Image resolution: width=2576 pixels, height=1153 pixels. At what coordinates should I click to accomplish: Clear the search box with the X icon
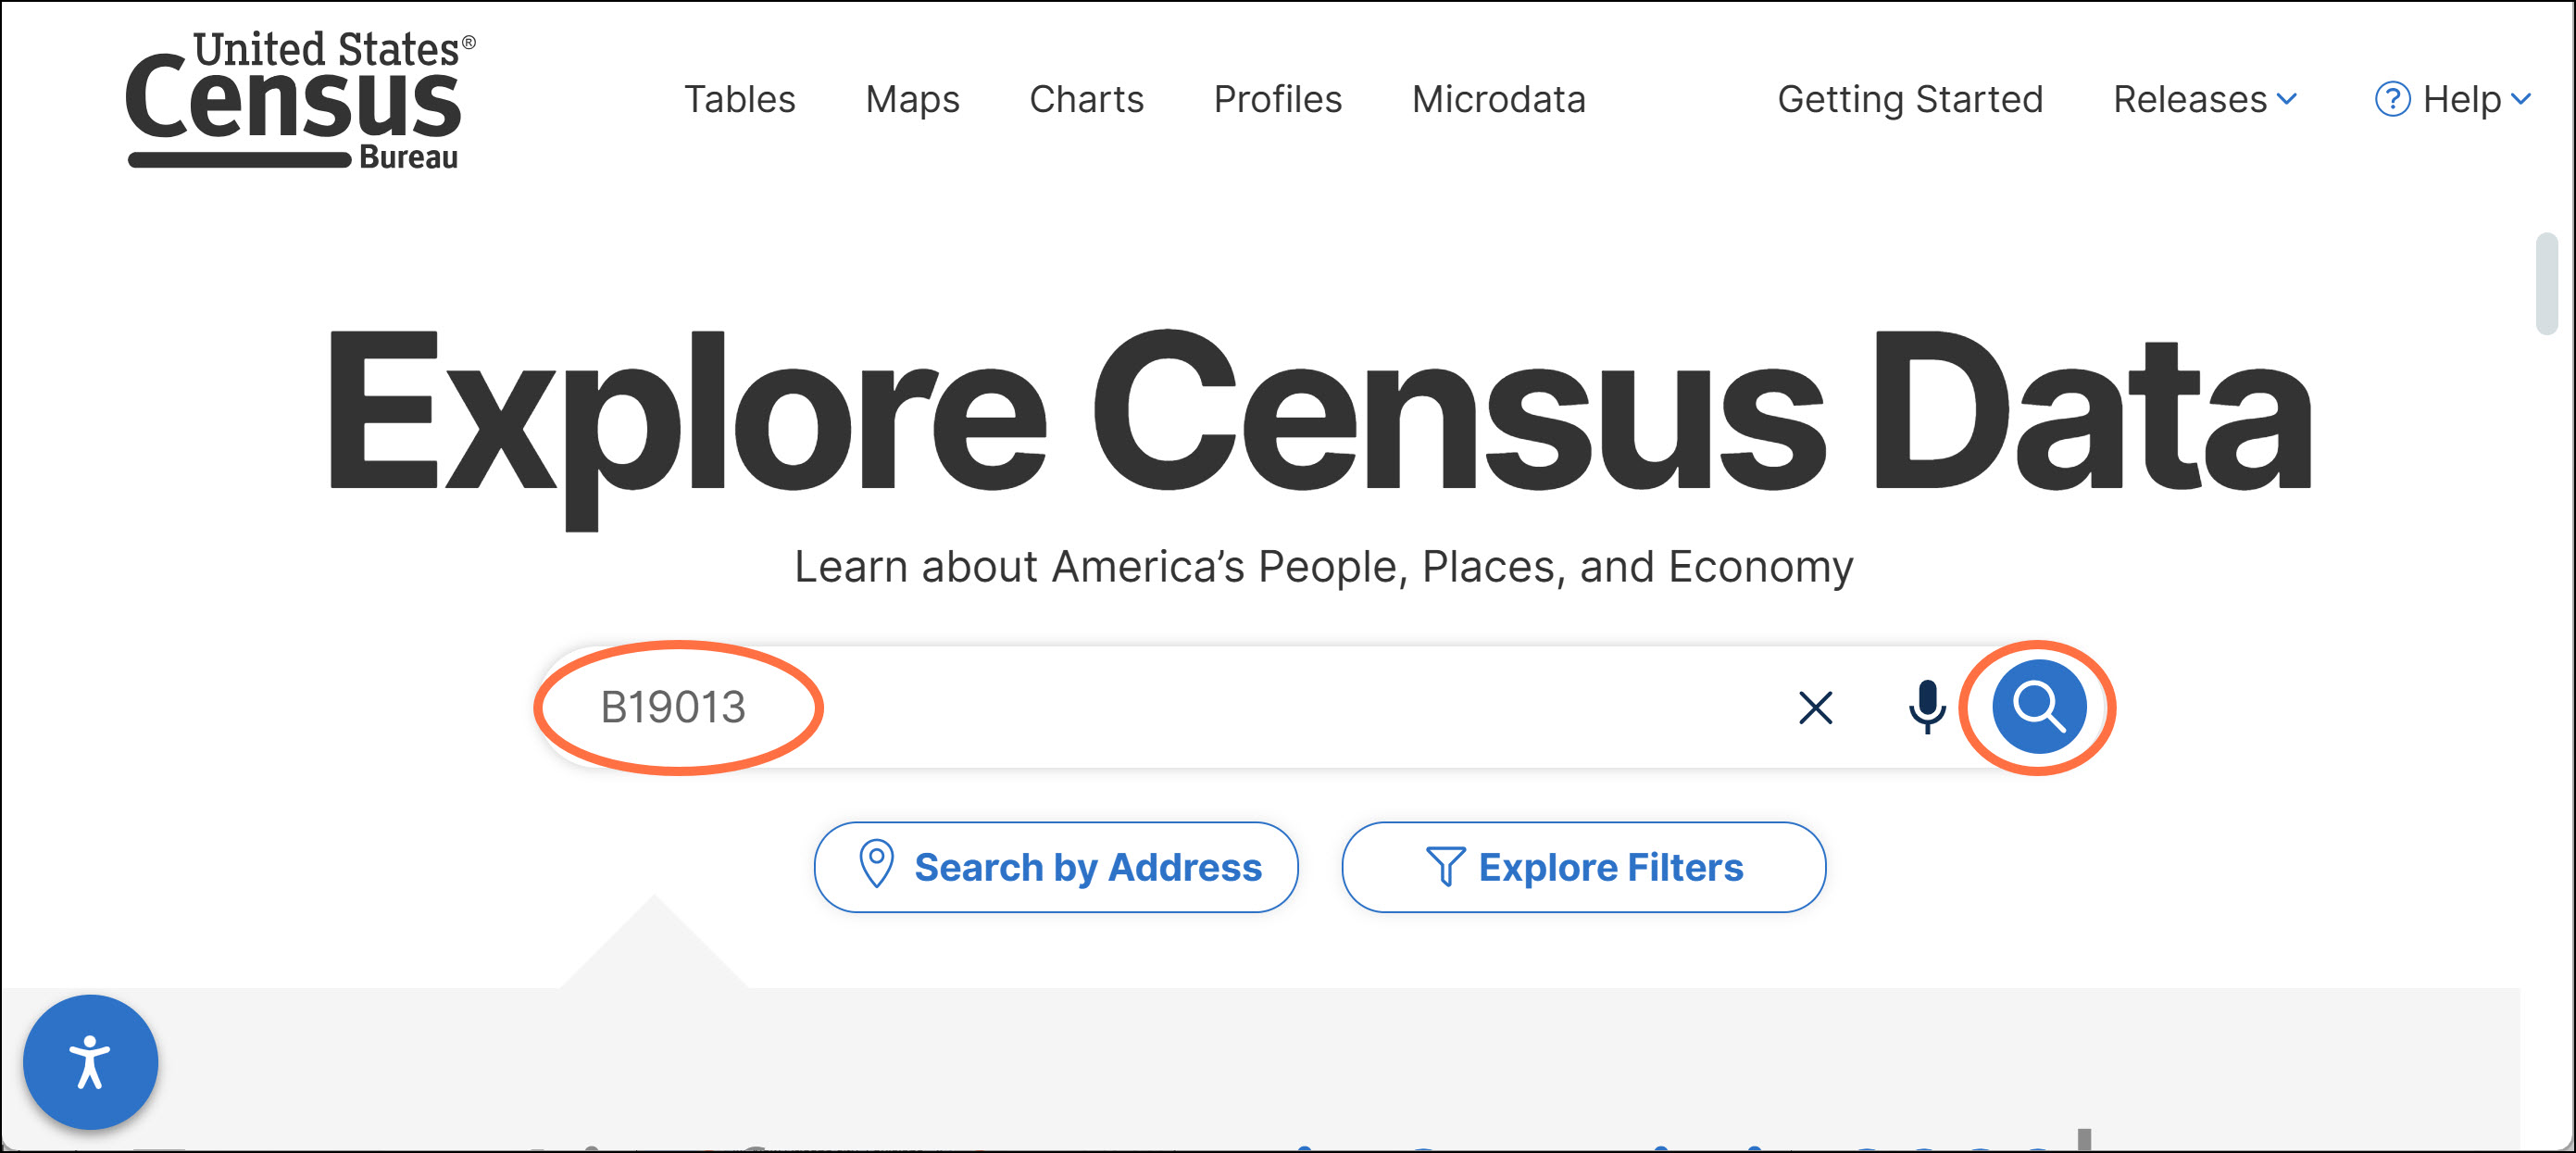click(x=1815, y=707)
